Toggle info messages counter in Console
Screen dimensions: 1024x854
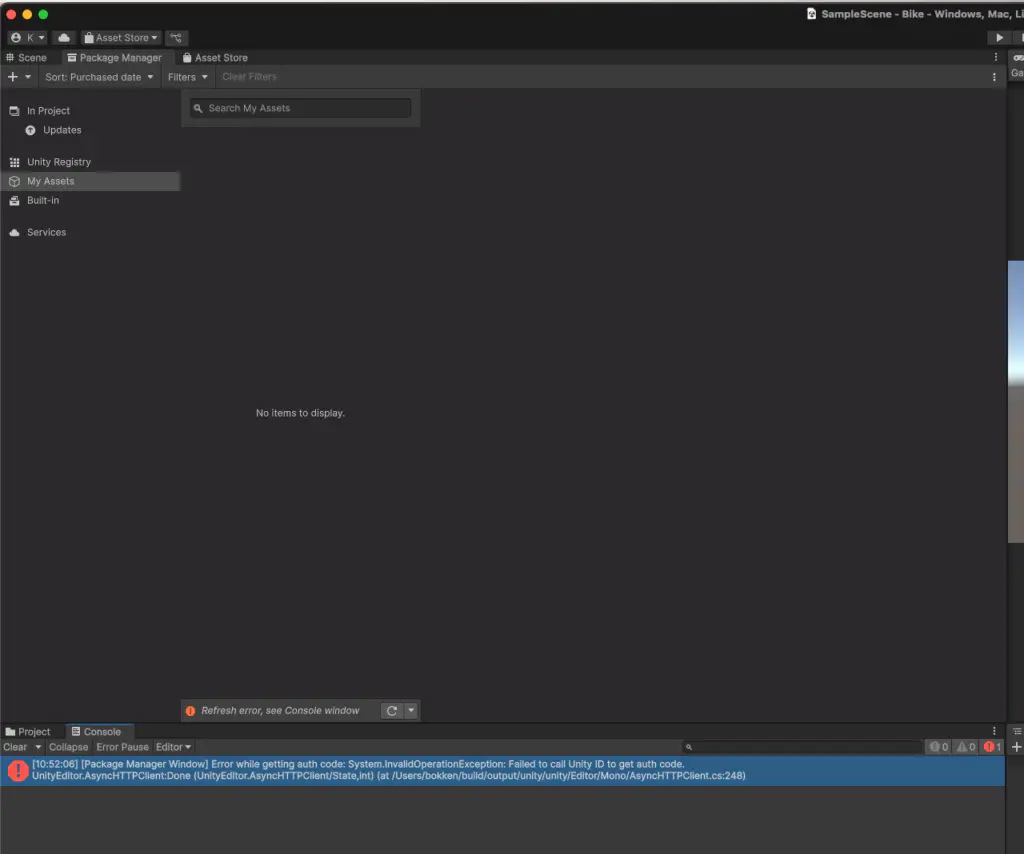coord(938,747)
